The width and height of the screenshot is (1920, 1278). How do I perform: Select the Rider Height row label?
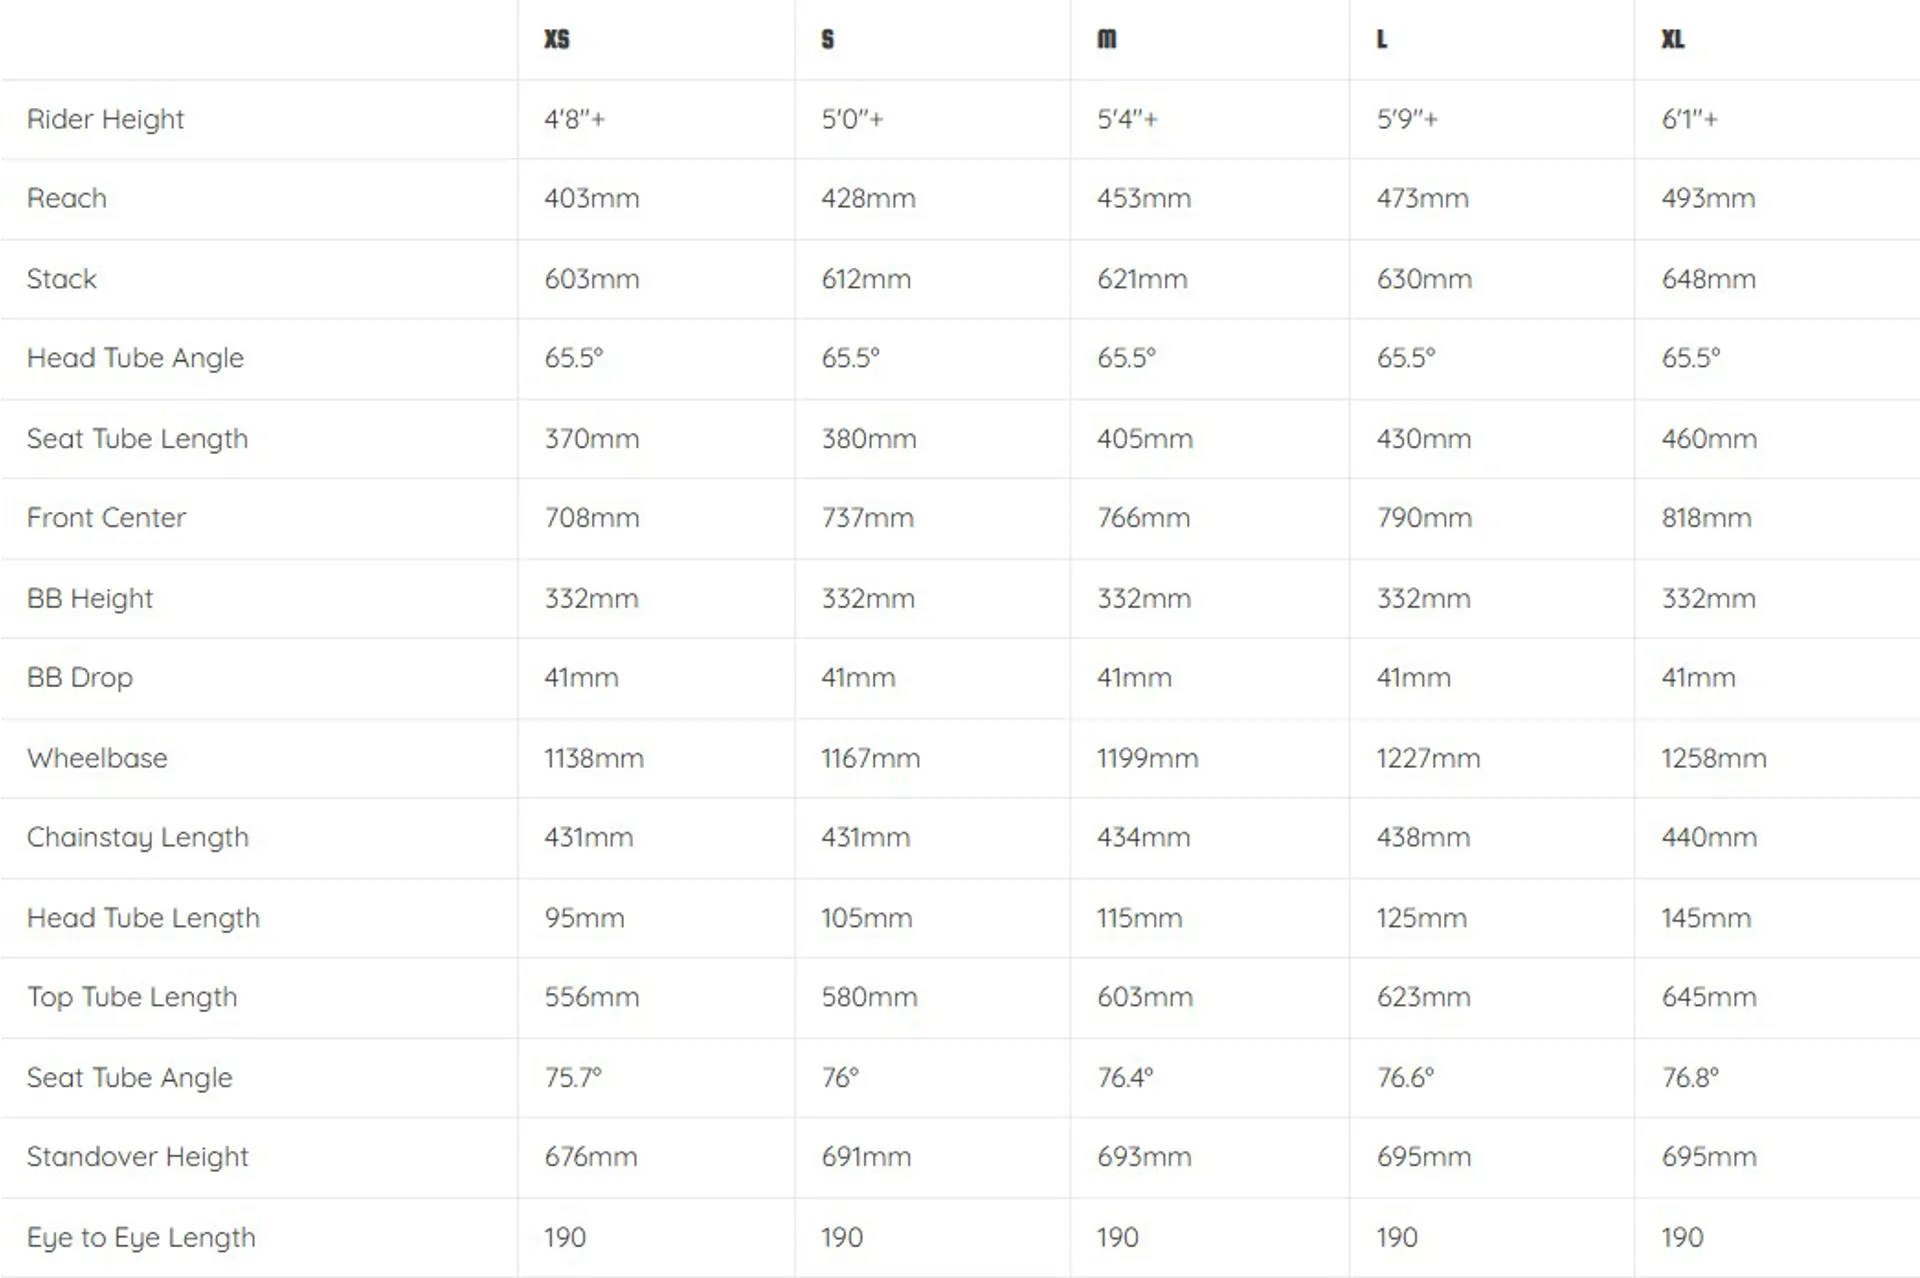105,119
